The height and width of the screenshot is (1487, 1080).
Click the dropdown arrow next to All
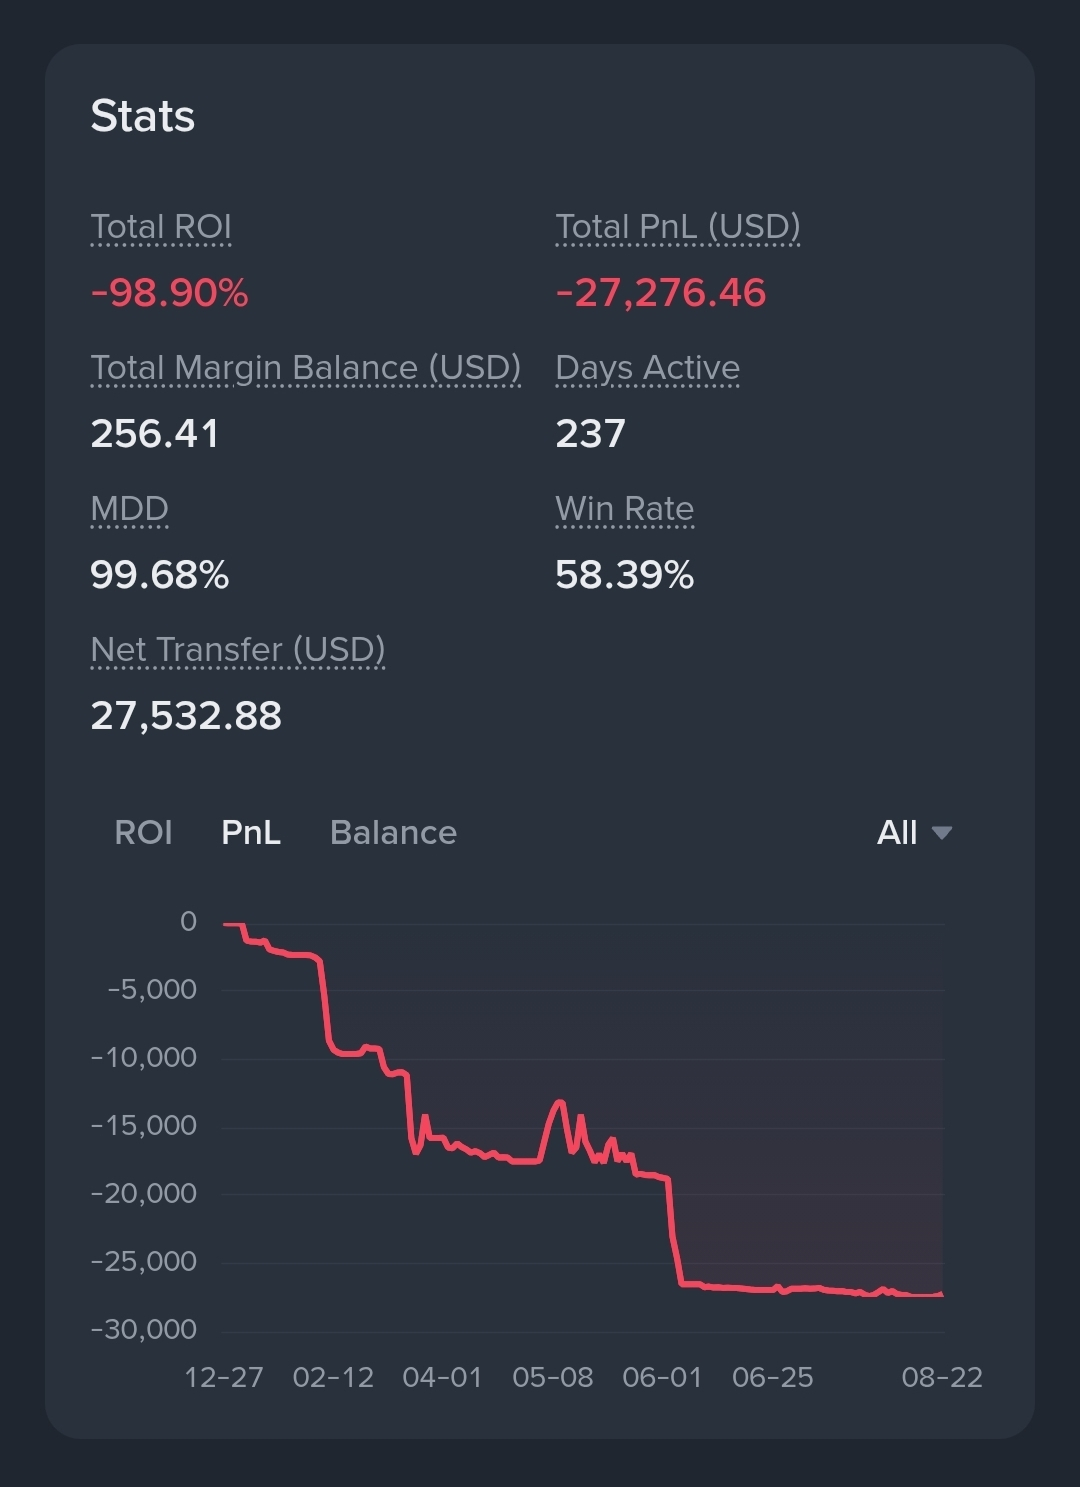point(941,832)
